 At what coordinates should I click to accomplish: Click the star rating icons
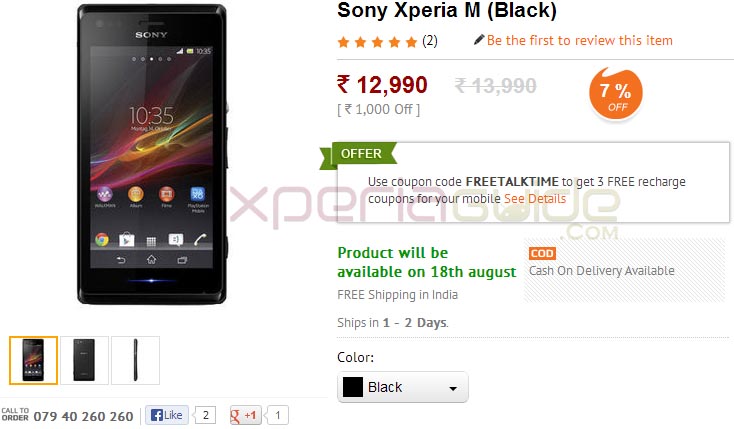[x=377, y=42]
